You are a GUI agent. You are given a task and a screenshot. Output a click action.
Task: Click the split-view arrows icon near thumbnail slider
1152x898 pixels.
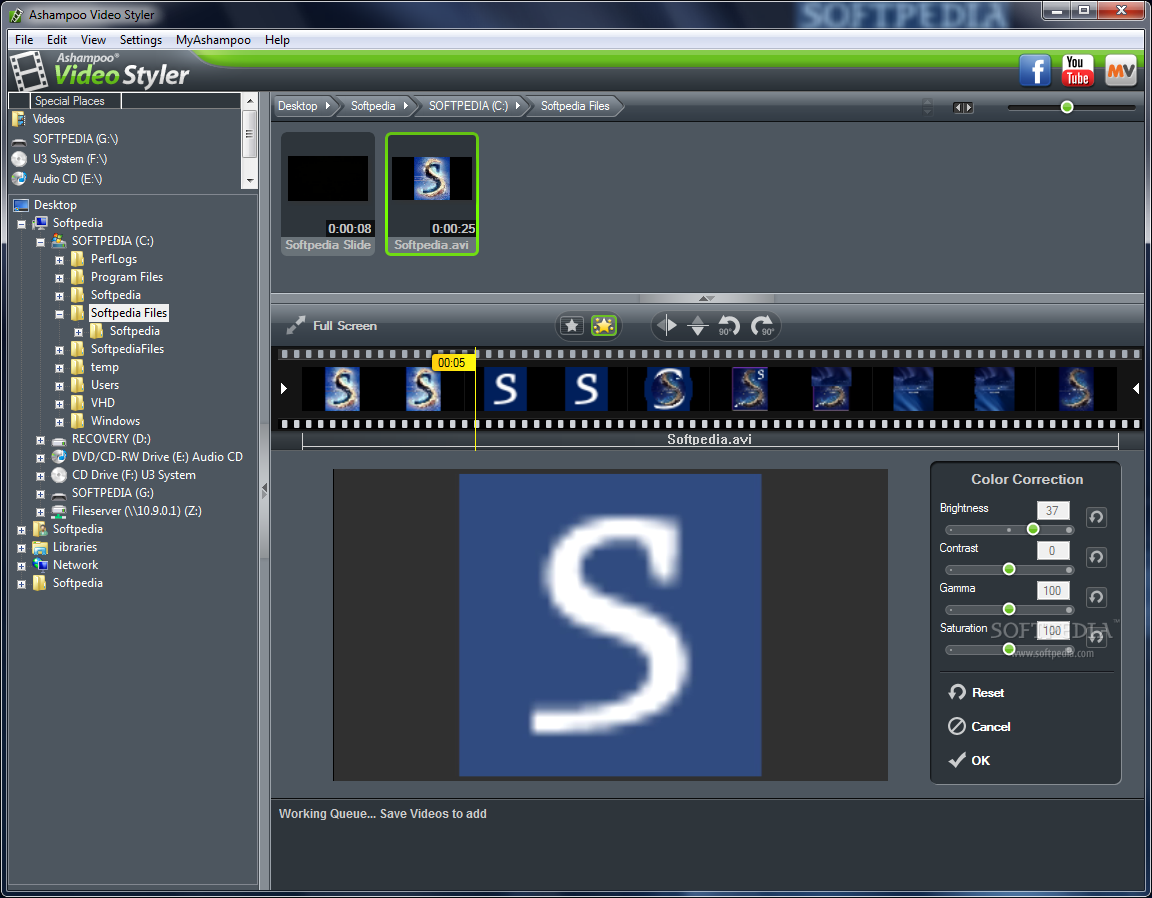tap(963, 107)
